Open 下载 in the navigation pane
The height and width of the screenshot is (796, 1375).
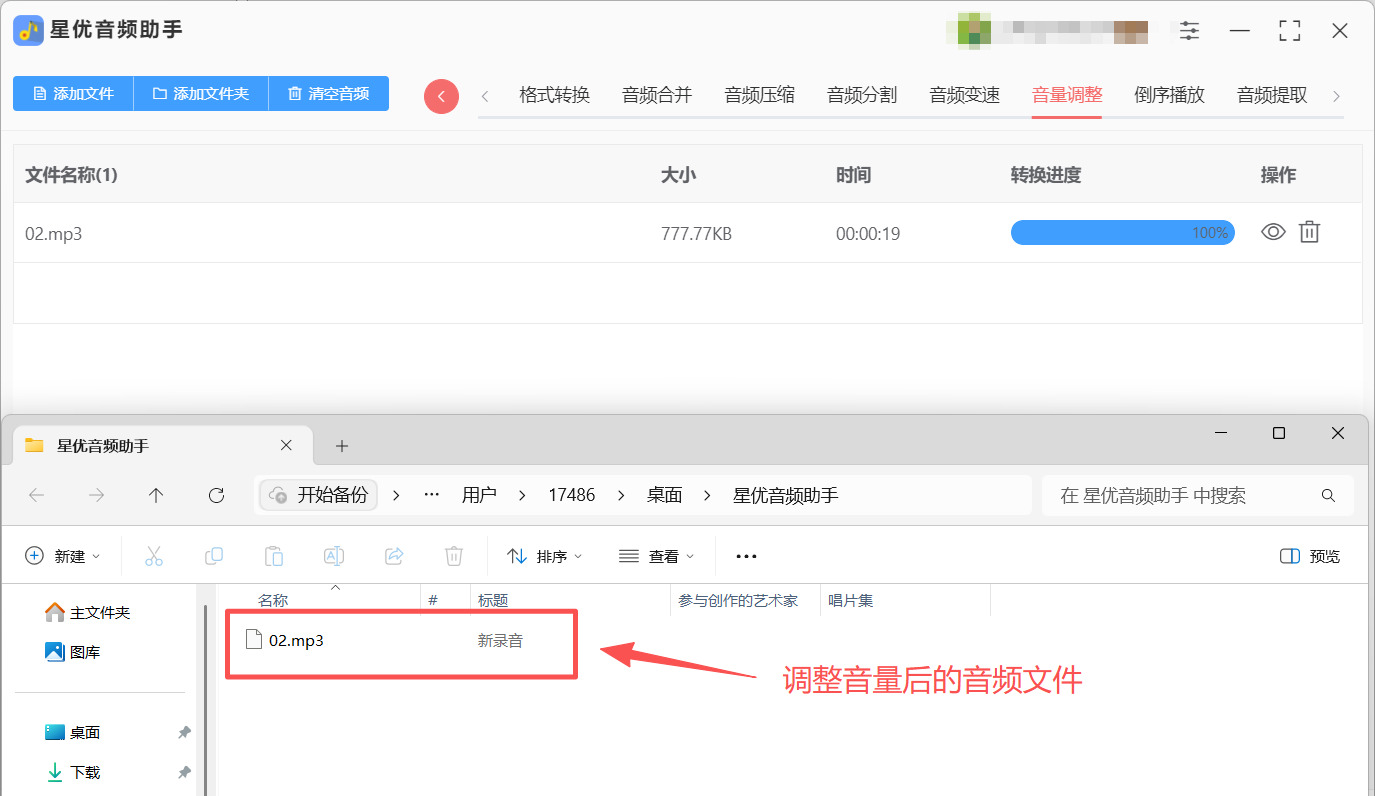(x=73, y=772)
